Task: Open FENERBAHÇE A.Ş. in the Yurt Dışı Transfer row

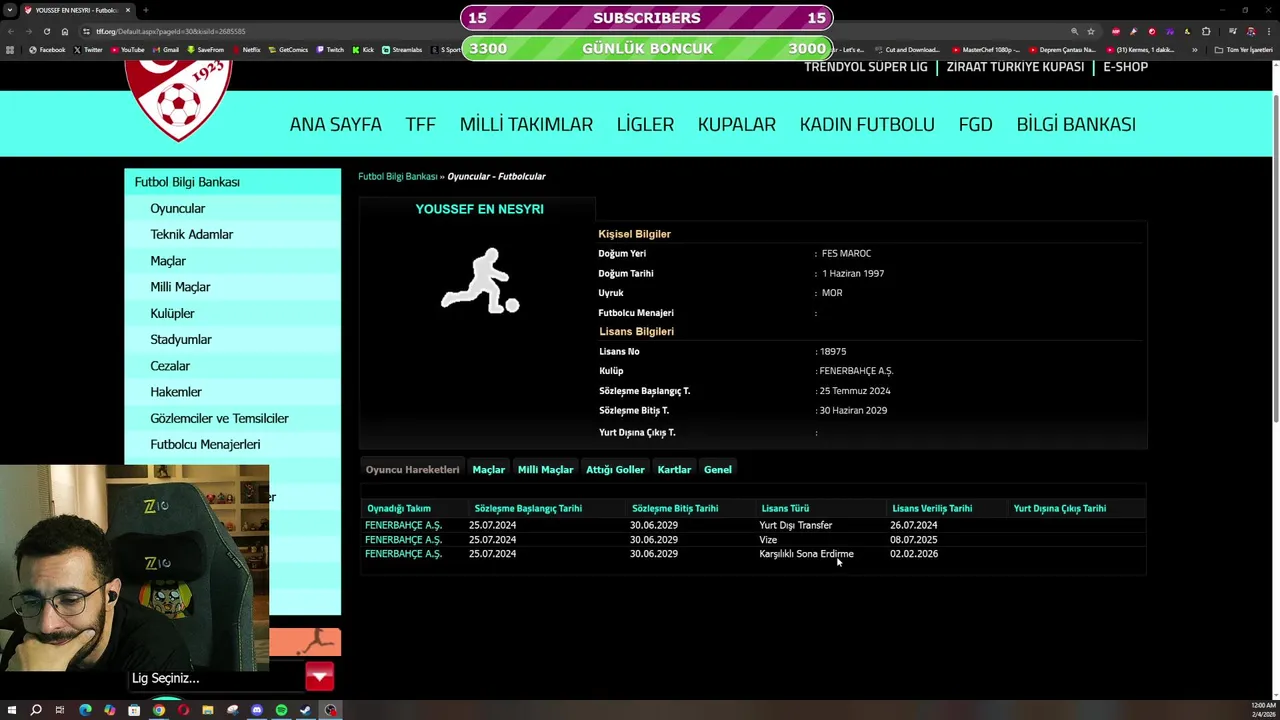Action: 403,525
